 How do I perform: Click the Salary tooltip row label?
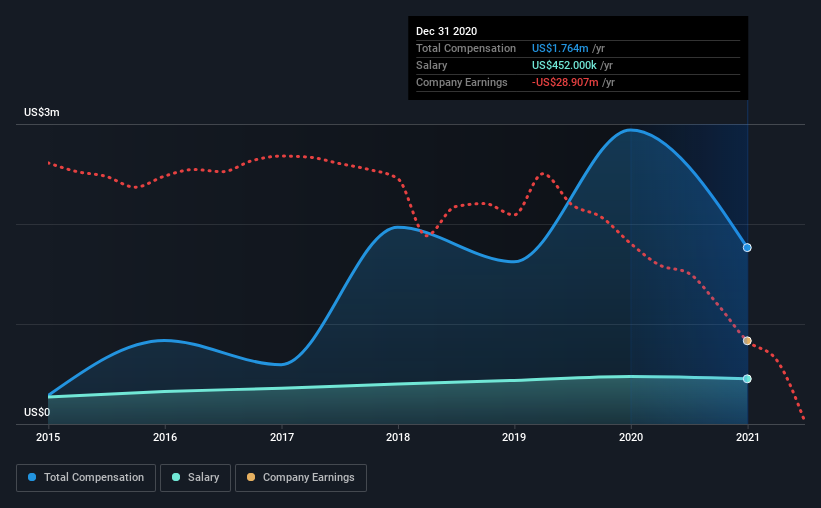[x=431, y=65]
